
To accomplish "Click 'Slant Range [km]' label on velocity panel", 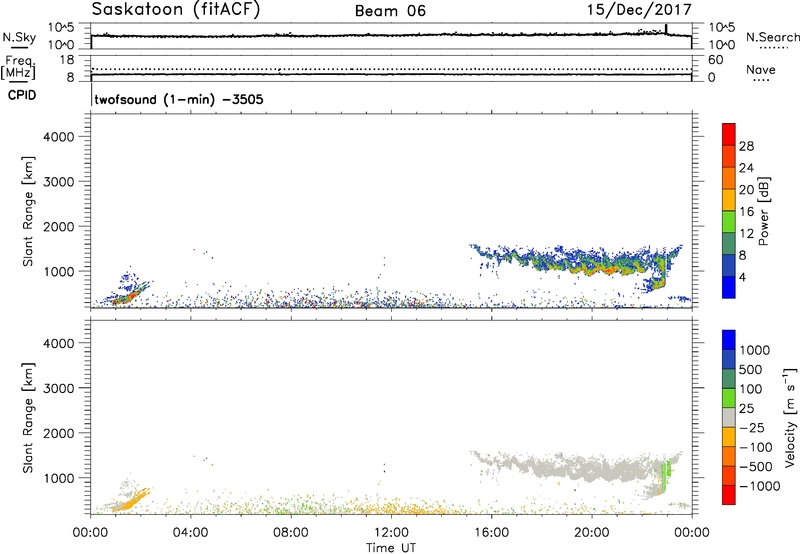I will click(28, 418).
